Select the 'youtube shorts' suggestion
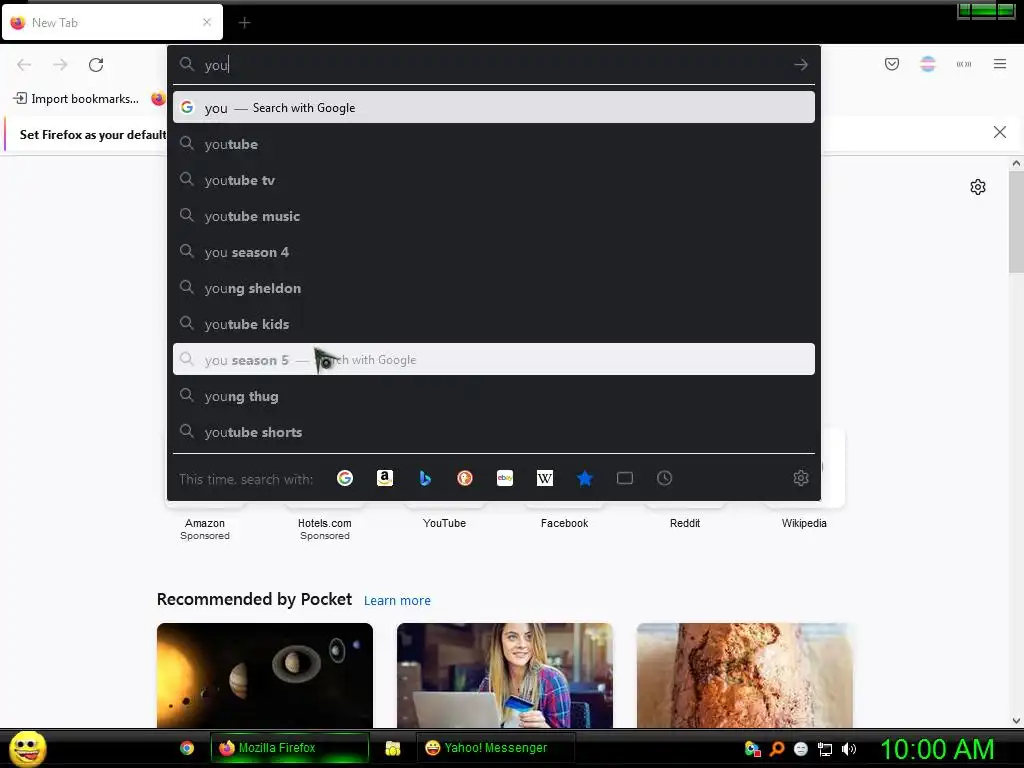 point(494,432)
